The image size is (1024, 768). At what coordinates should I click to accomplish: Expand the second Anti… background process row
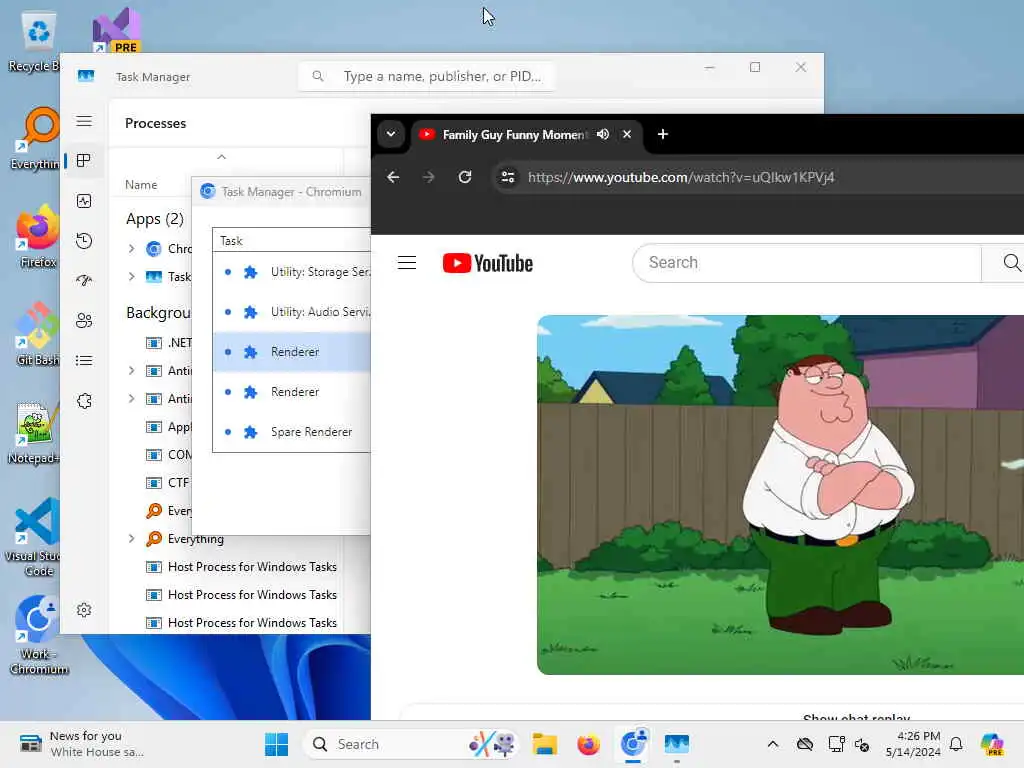131,399
